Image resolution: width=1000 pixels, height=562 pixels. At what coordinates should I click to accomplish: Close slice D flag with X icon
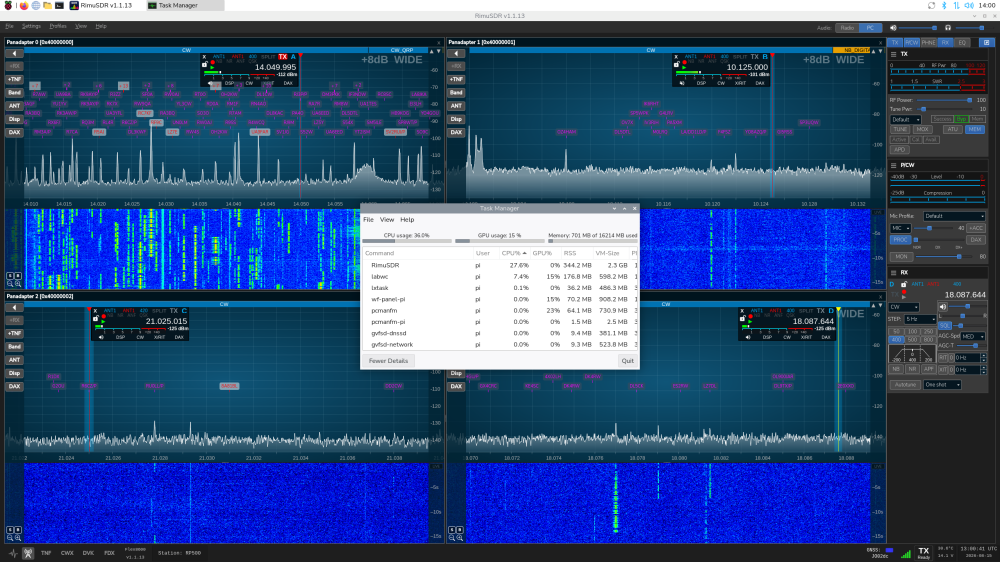pos(742,311)
